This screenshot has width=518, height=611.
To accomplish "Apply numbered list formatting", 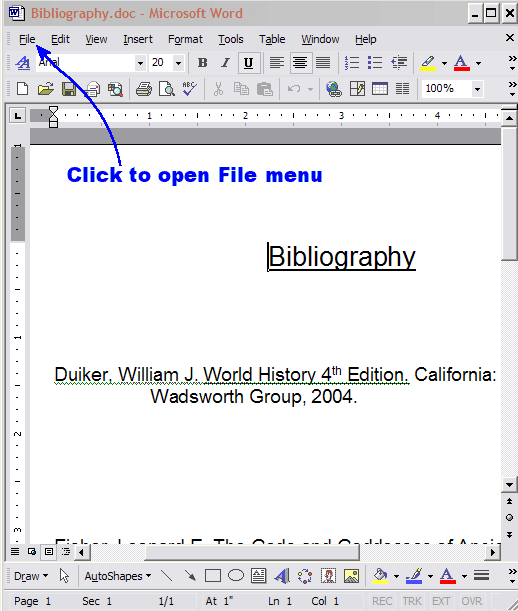I will click(352, 63).
